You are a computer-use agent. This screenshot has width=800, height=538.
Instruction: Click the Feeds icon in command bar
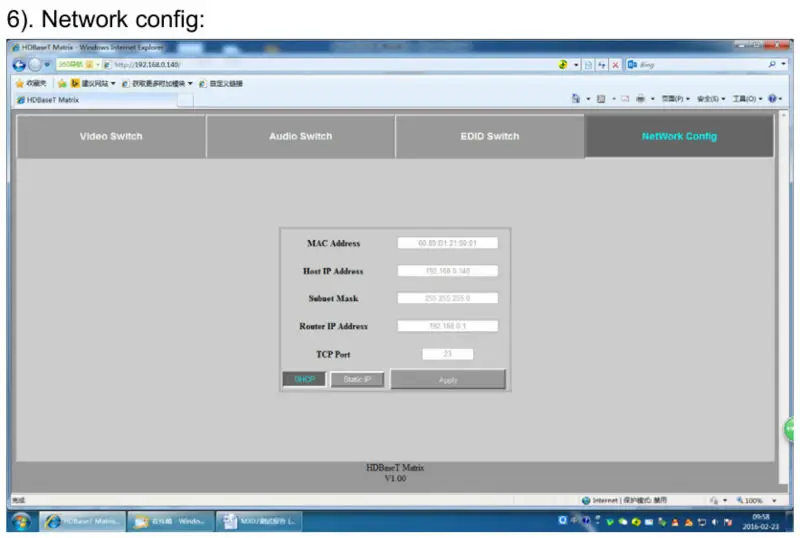coord(601,99)
